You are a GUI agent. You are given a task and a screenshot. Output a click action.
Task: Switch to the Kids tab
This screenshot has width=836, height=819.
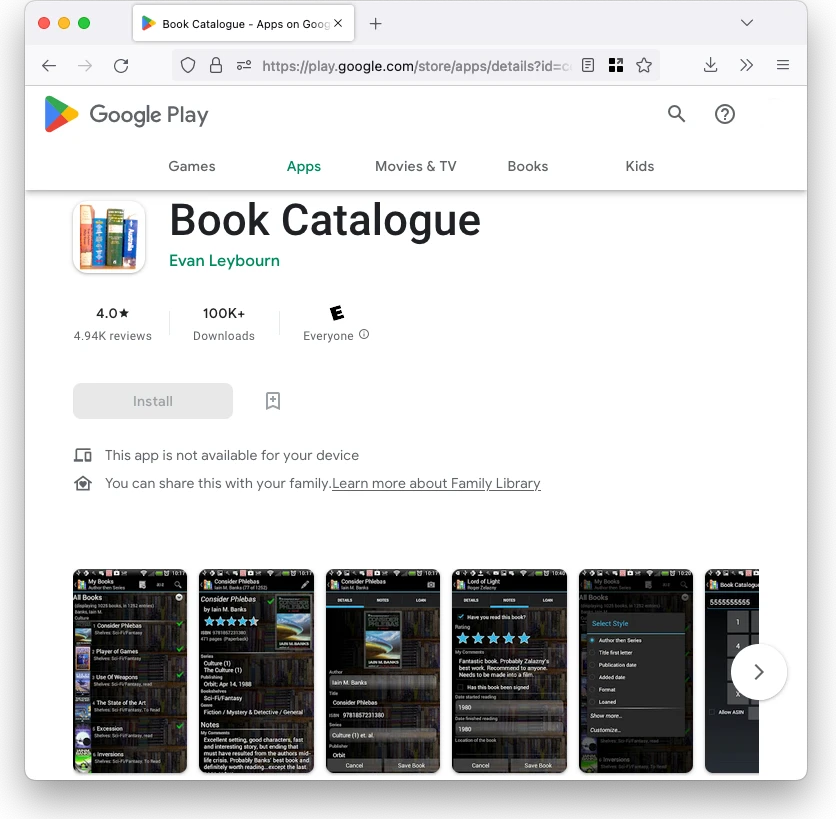point(640,166)
